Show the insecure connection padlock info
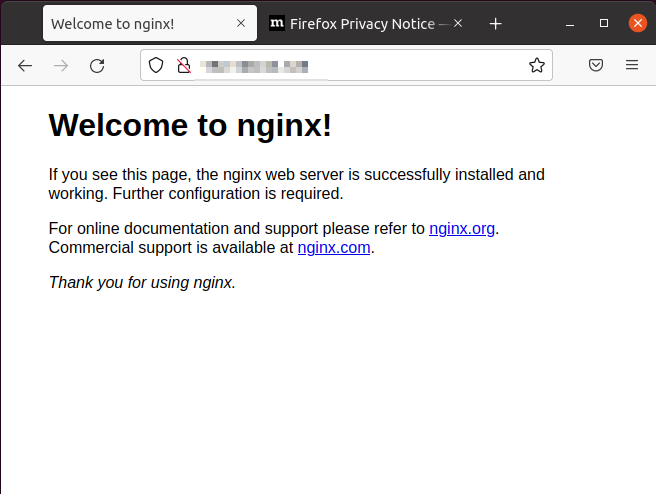This screenshot has width=656, height=494. [184, 65]
